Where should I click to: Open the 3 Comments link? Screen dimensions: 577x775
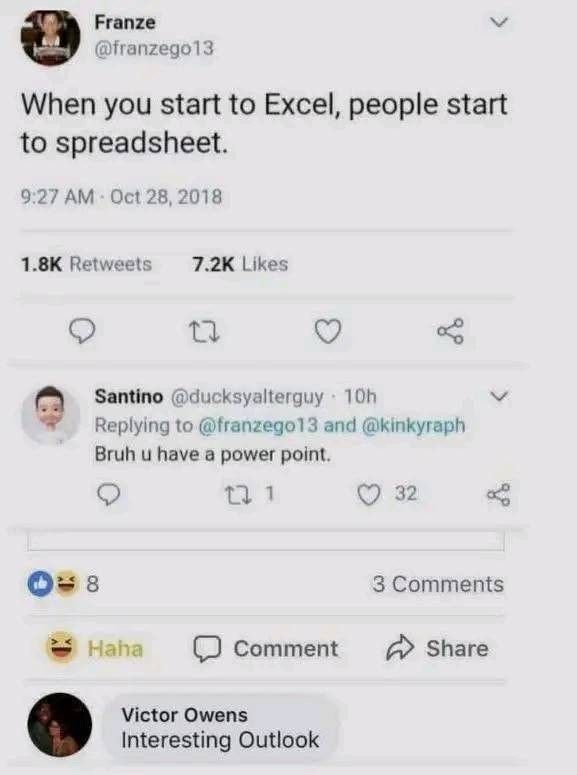(x=438, y=584)
